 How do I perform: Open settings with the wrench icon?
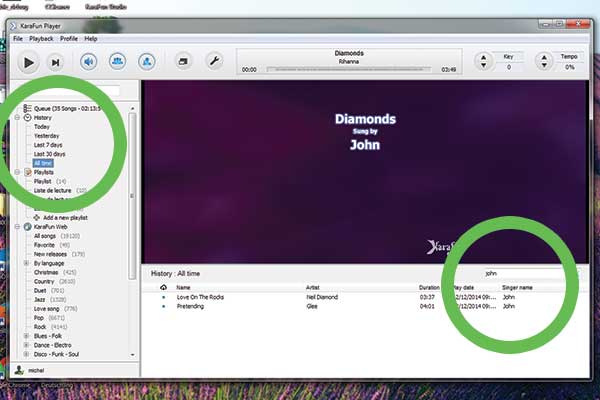point(214,61)
